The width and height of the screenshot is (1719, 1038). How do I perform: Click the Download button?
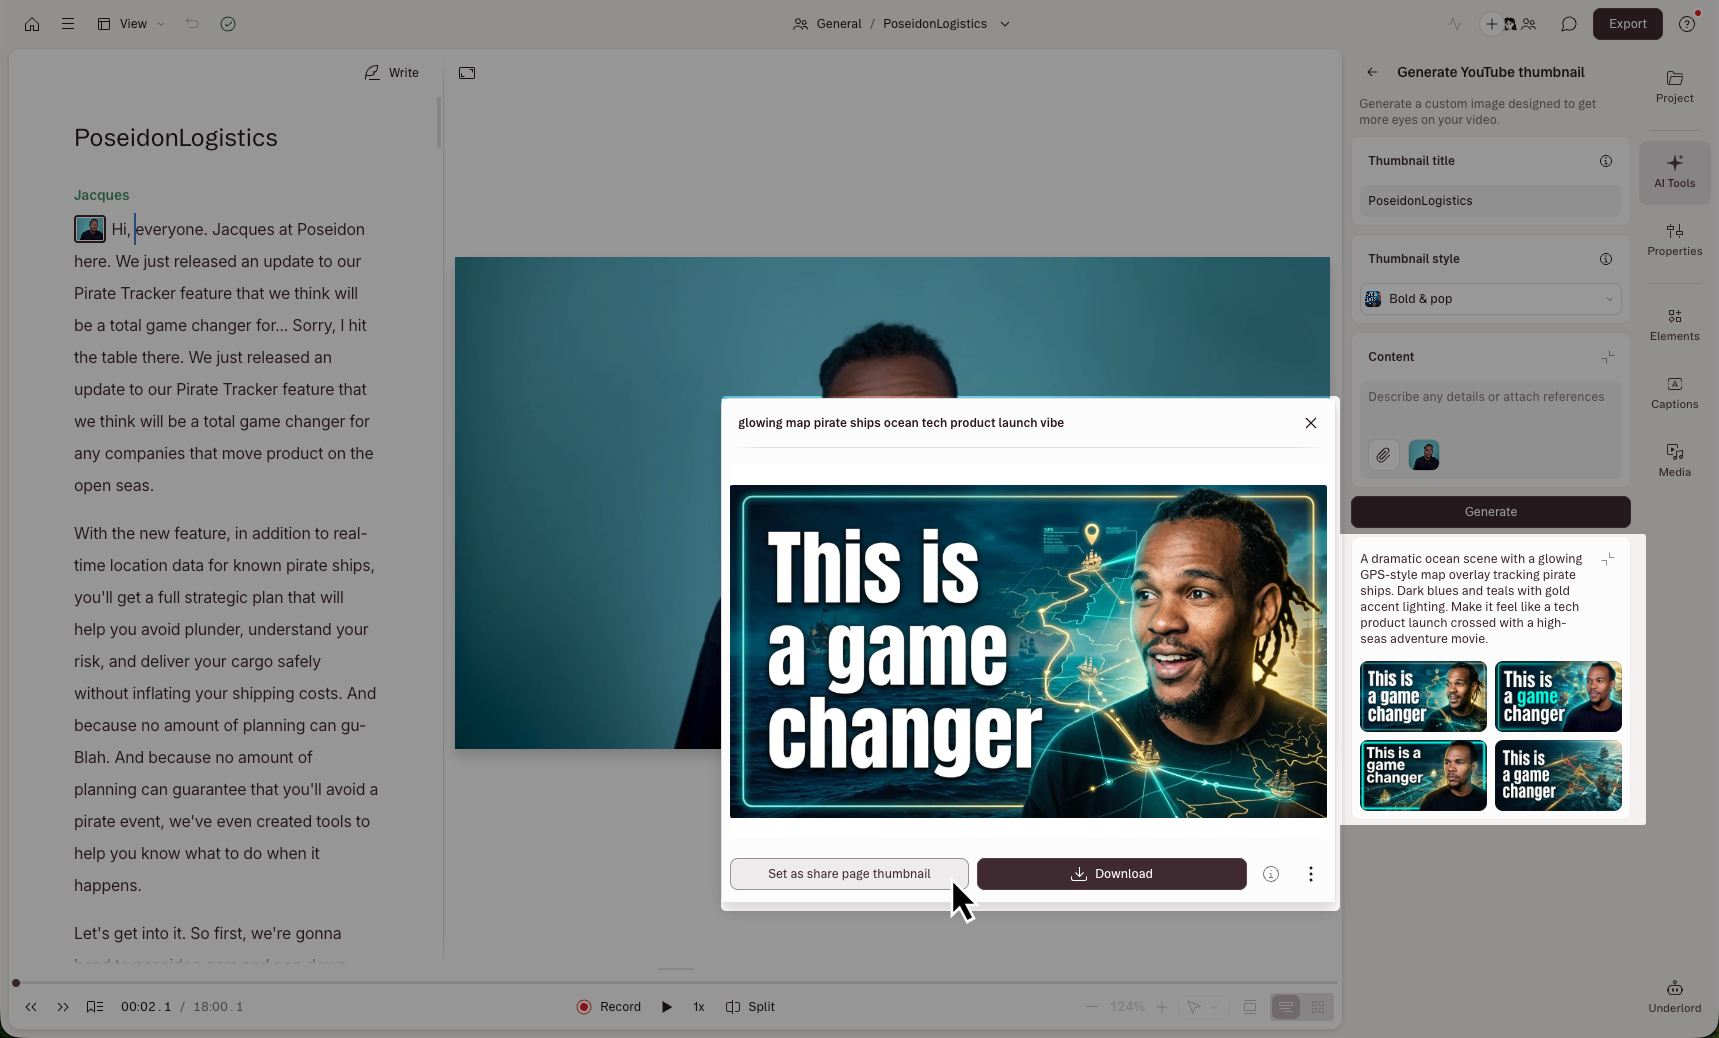click(1112, 874)
